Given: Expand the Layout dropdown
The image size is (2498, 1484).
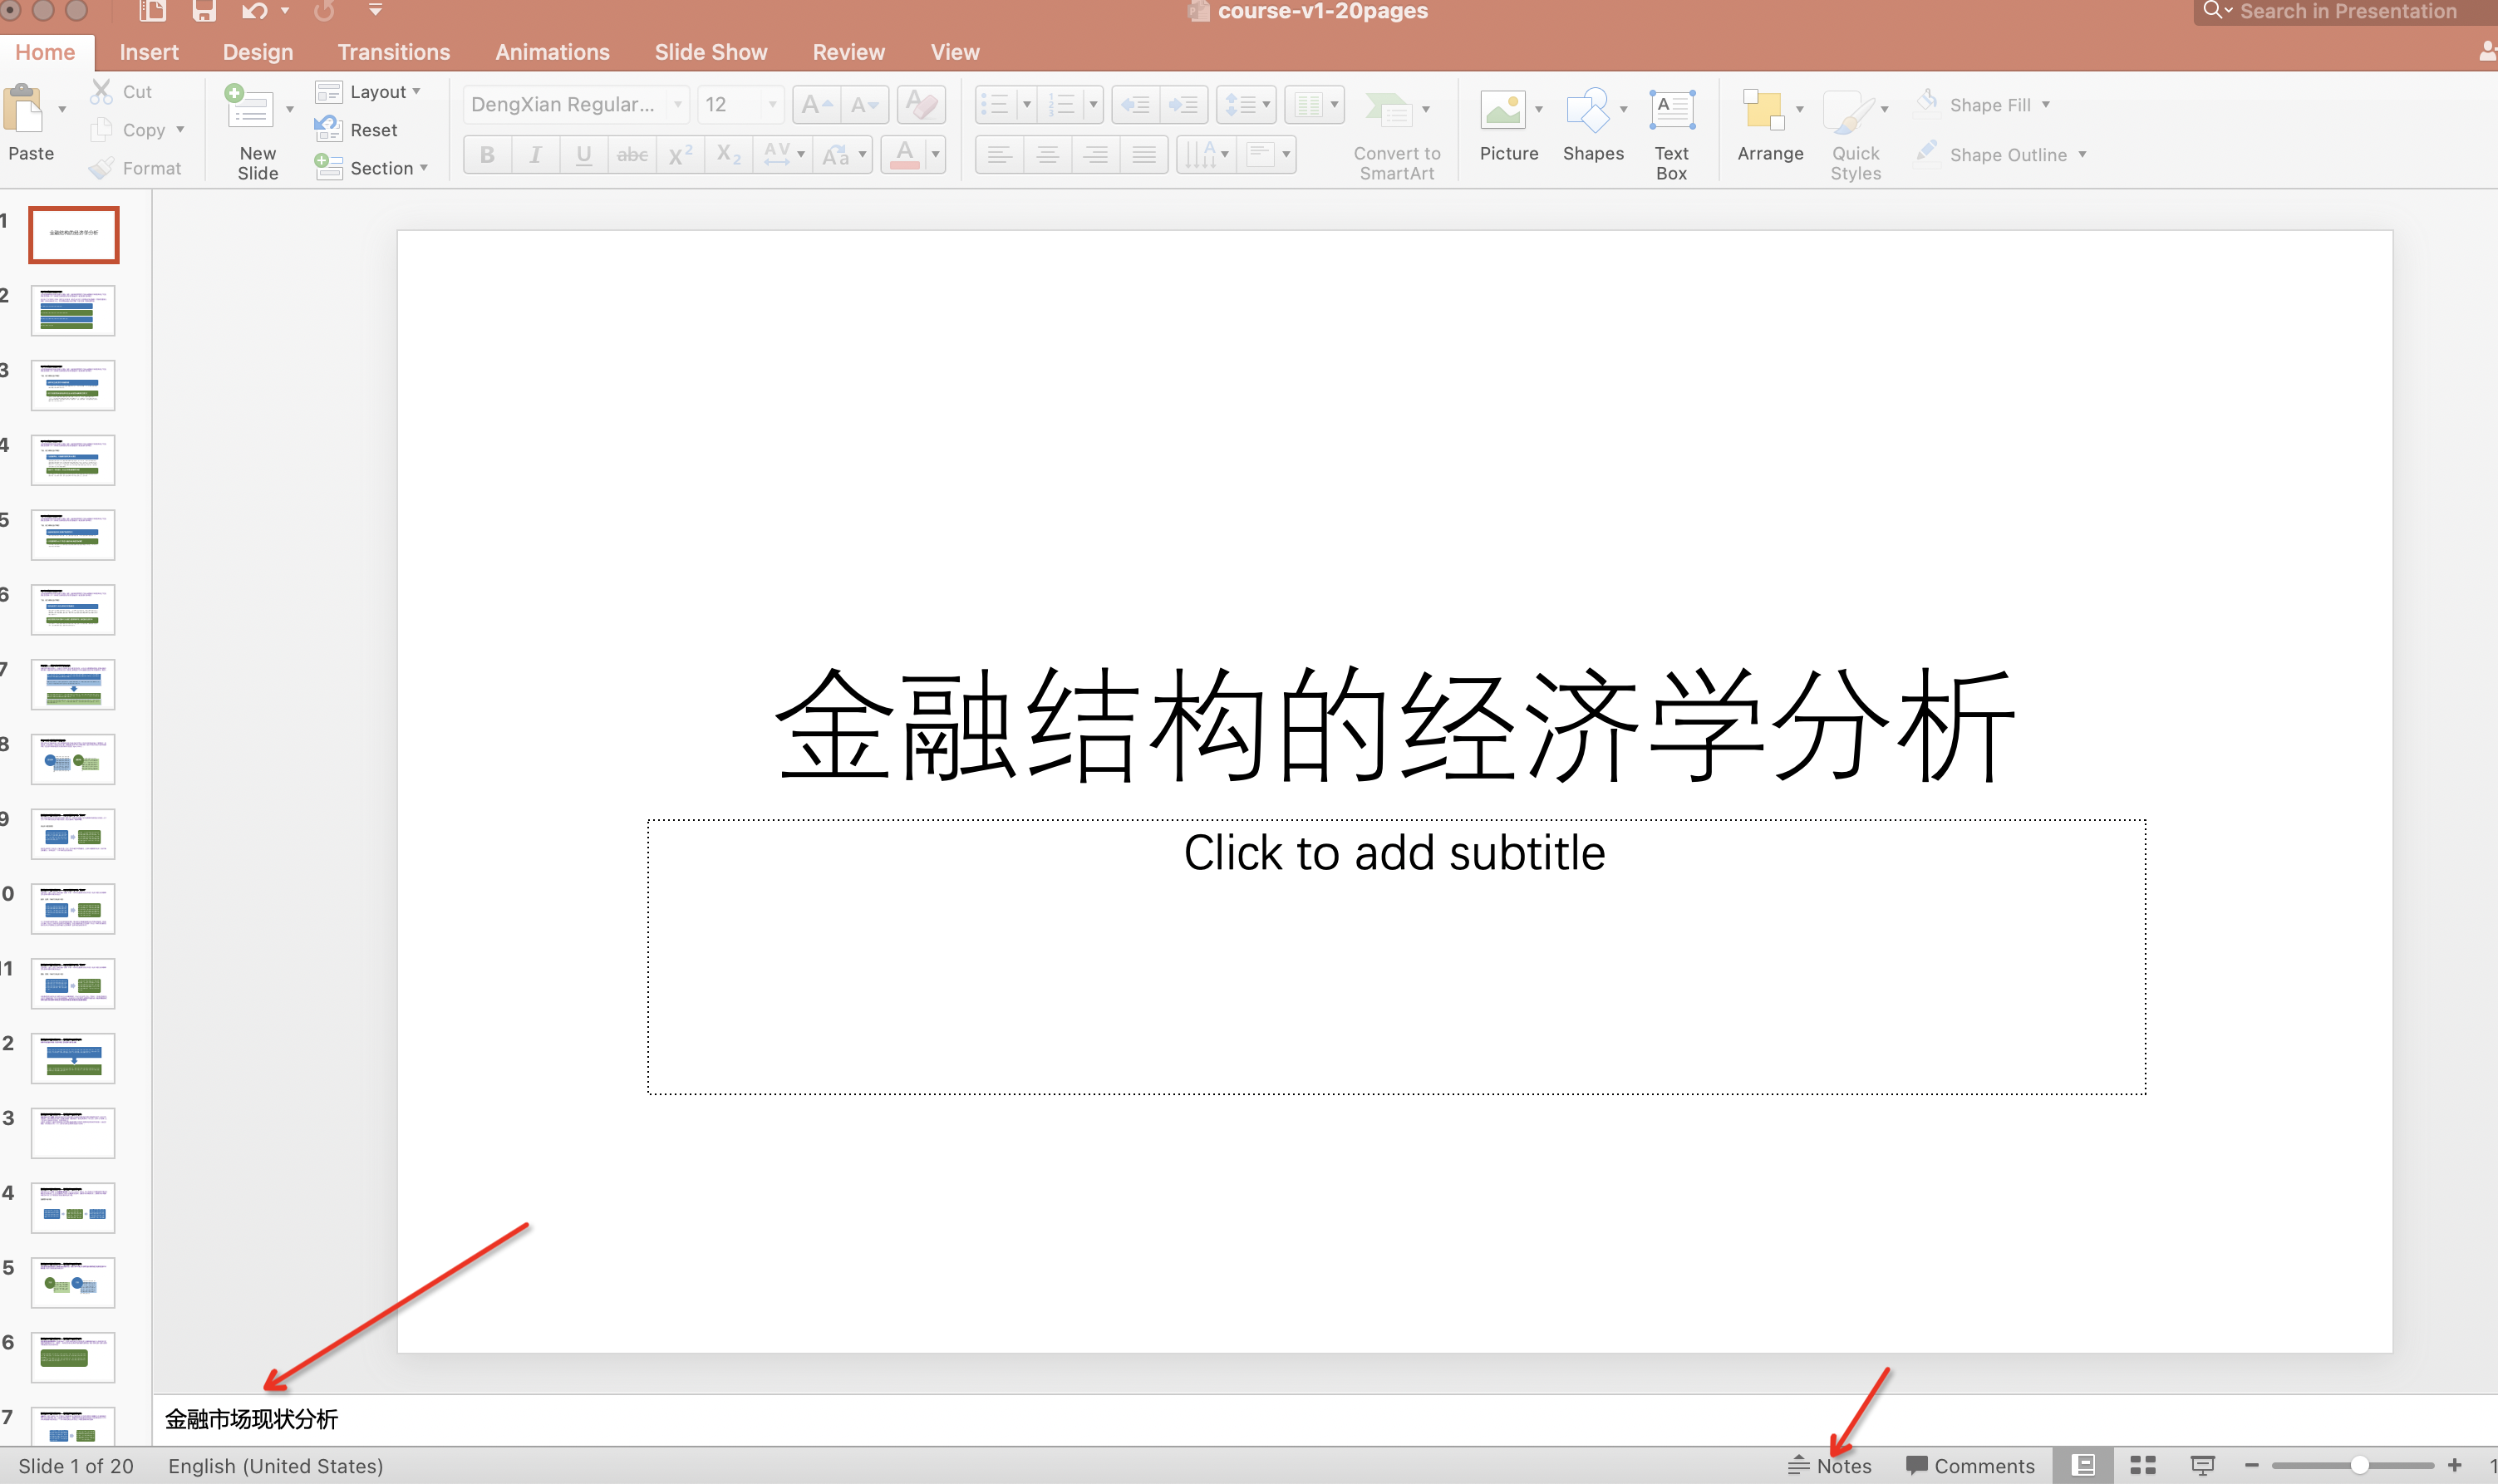Looking at the screenshot, I should 377,92.
